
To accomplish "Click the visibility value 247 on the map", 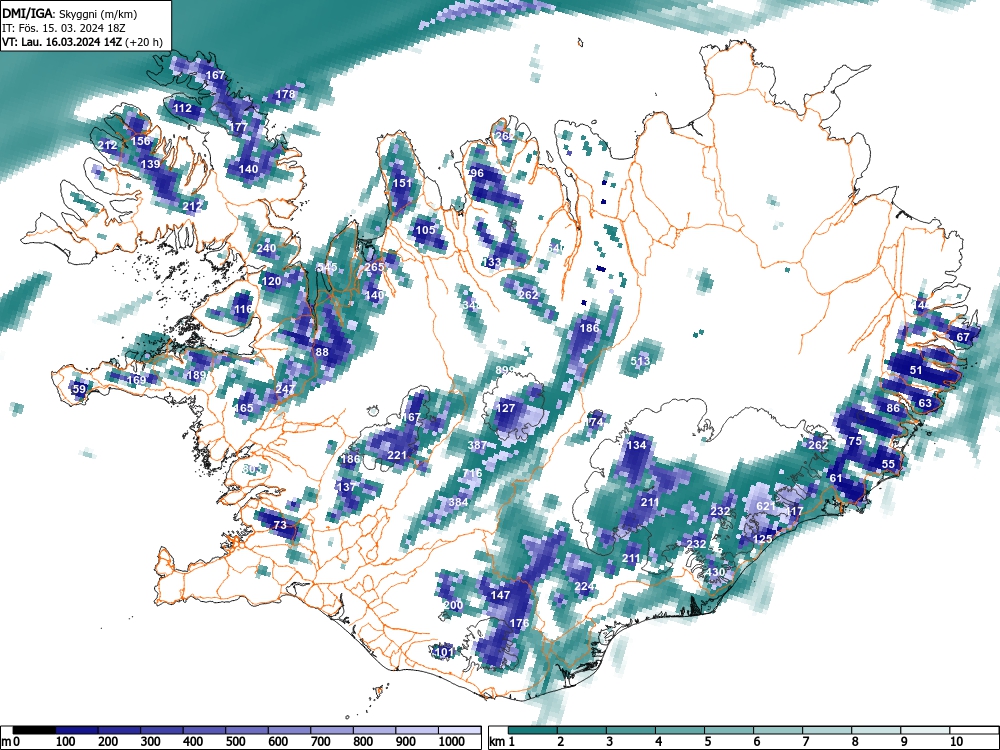I will [285, 388].
